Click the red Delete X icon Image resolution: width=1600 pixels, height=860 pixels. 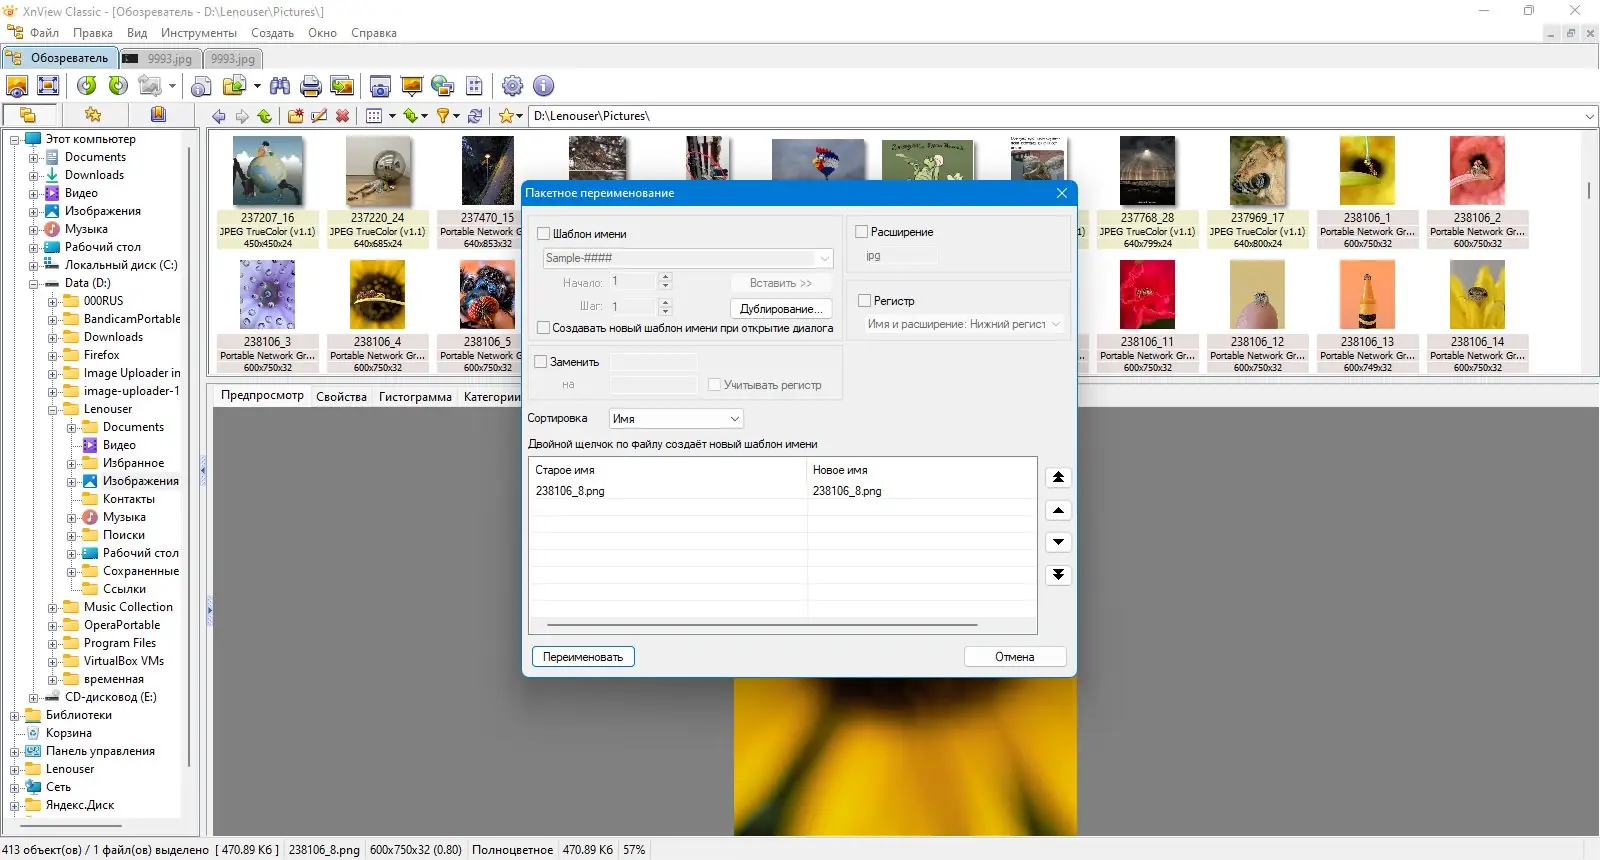point(342,116)
